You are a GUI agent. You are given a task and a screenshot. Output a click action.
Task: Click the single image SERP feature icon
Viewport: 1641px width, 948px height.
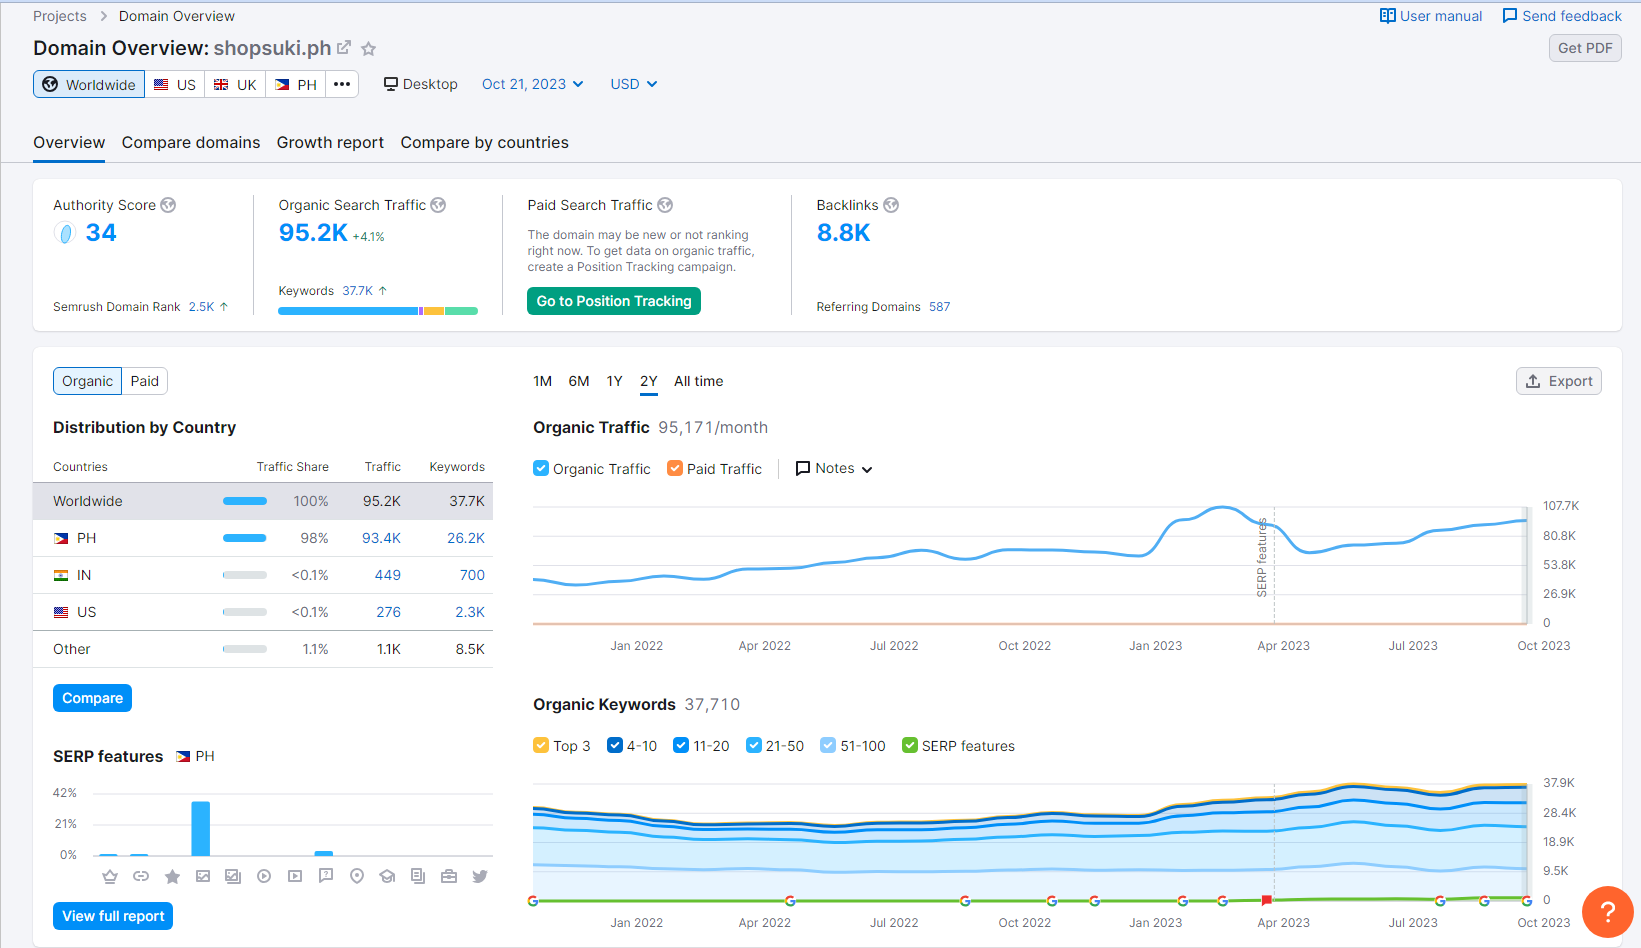click(x=203, y=876)
